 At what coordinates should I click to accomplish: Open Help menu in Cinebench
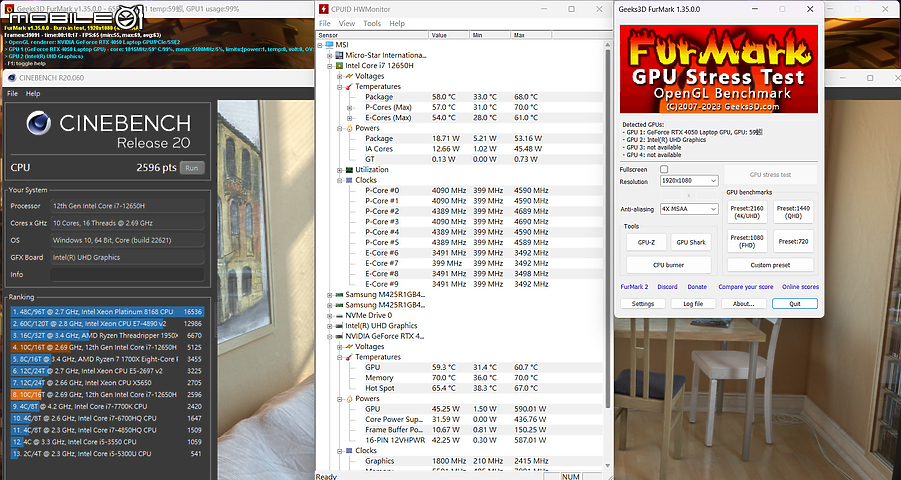[x=33, y=93]
